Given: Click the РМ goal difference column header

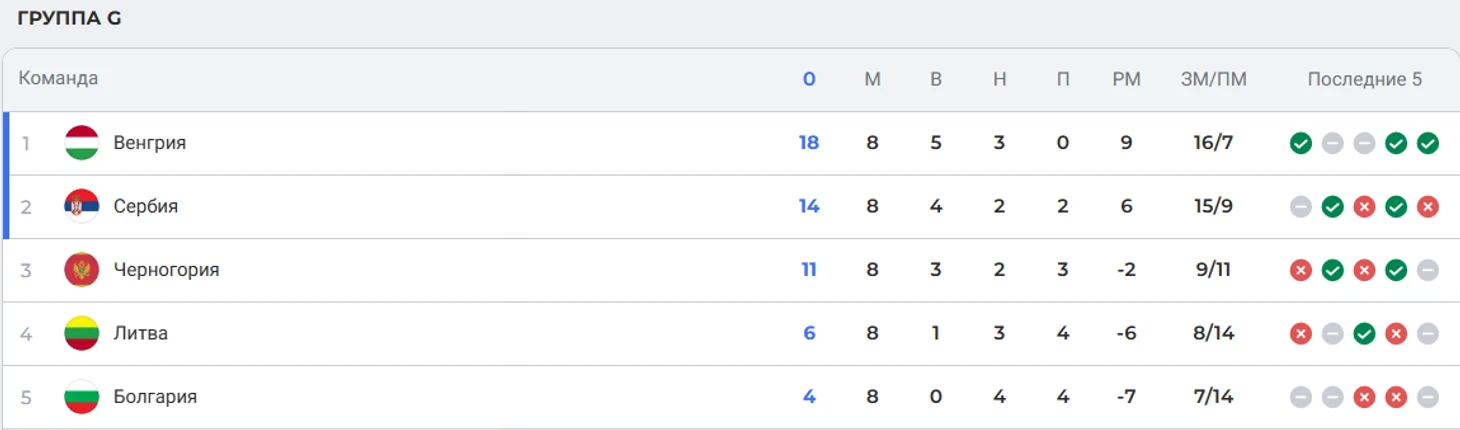Looking at the screenshot, I should click(x=1126, y=79).
